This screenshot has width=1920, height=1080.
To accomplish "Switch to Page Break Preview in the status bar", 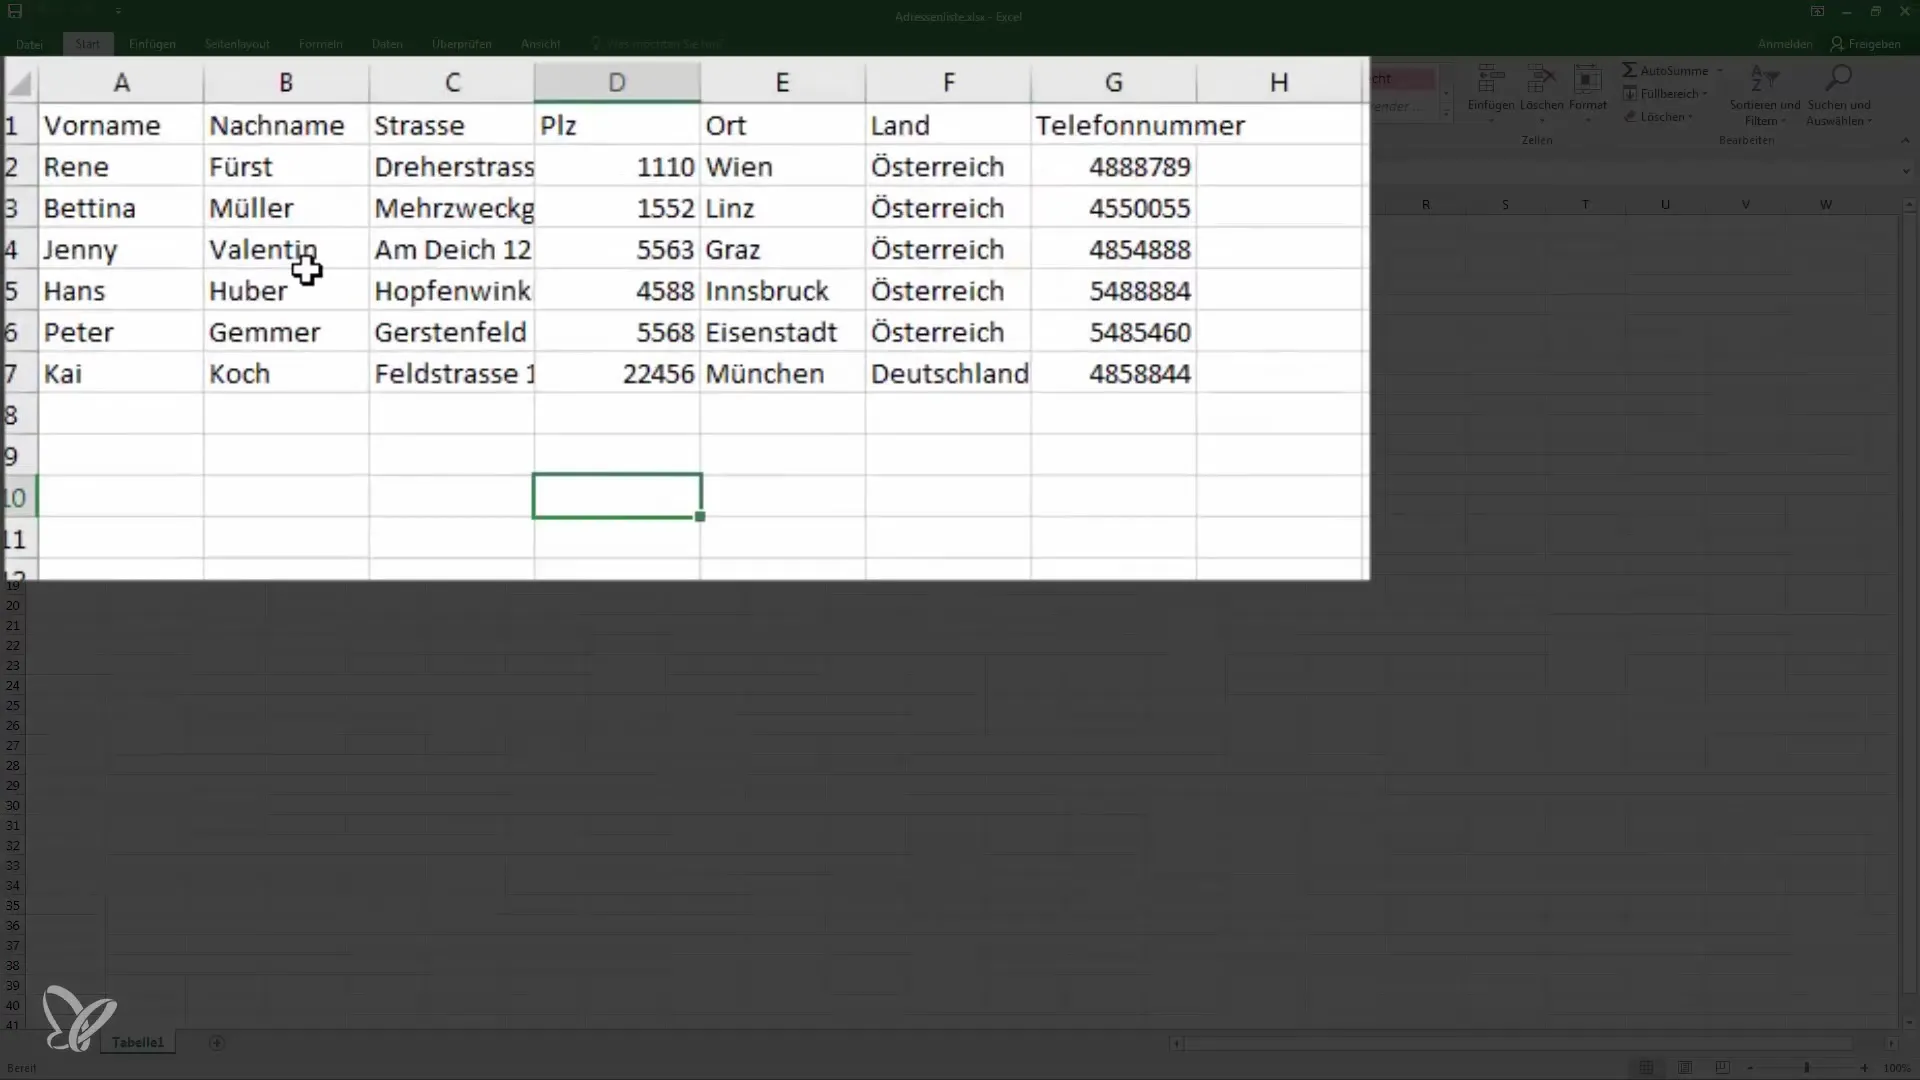I will point(1722,1068).
